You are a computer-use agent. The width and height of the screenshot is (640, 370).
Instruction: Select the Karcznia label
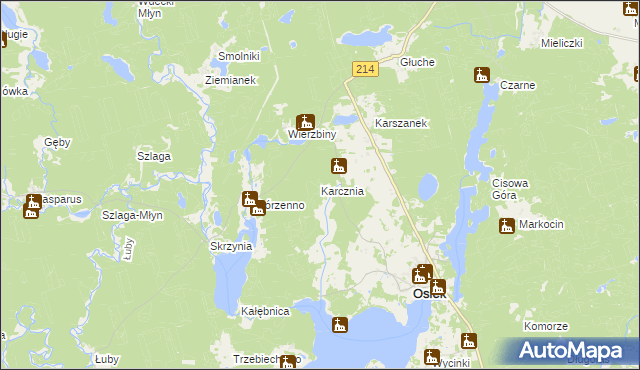[x=342, y=191]
